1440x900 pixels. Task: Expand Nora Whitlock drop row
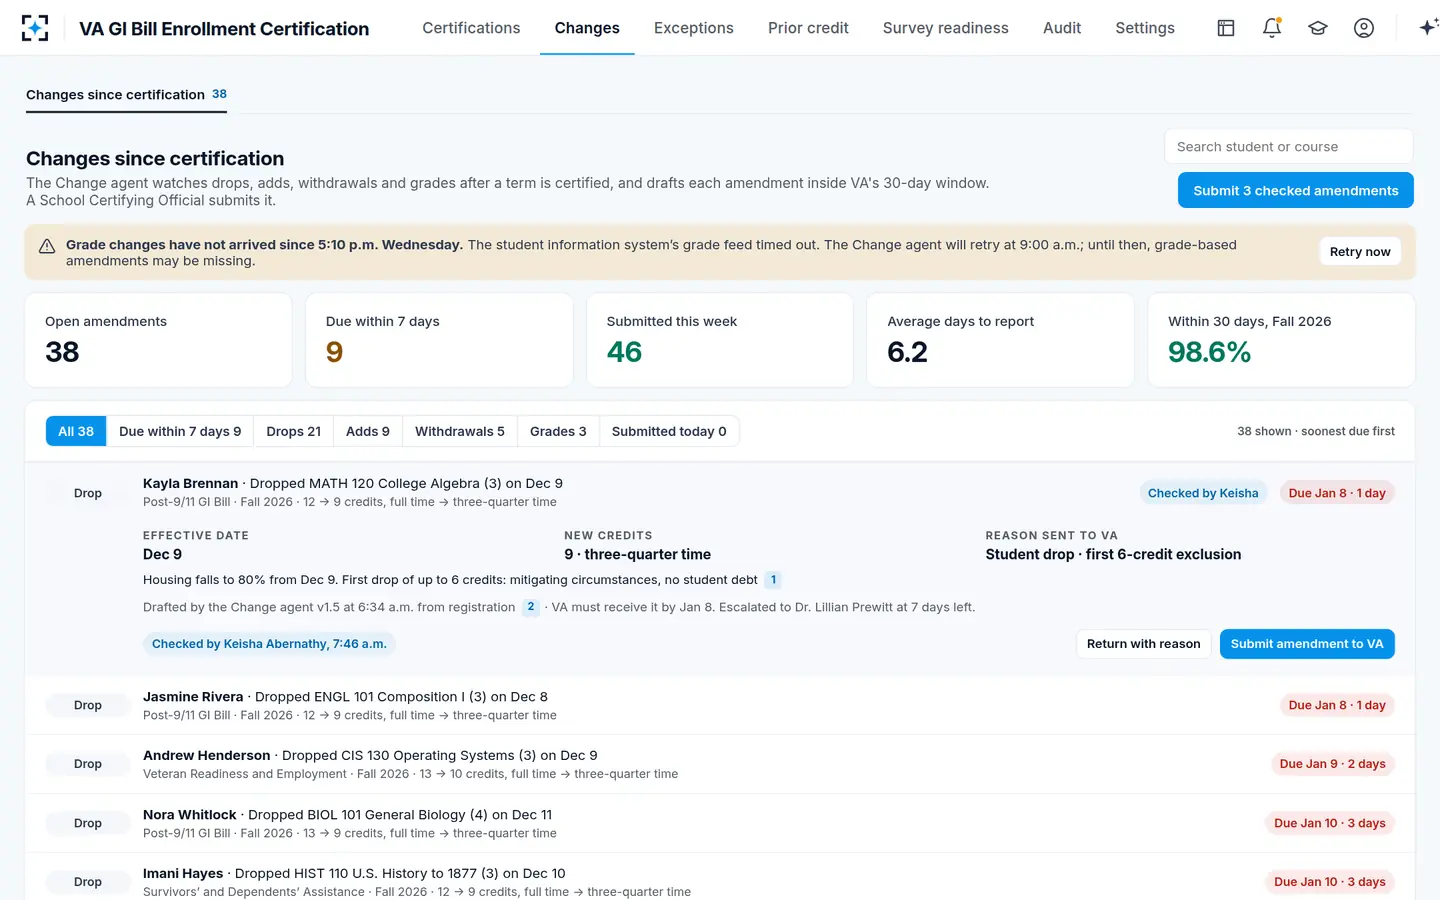tap(720, 823)
